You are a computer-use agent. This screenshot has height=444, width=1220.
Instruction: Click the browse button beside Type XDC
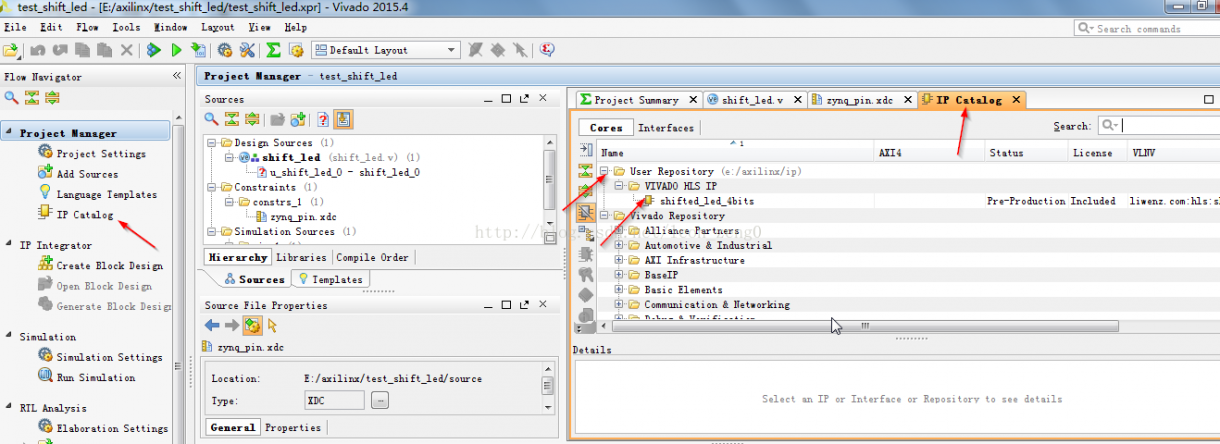pos(380,401)
